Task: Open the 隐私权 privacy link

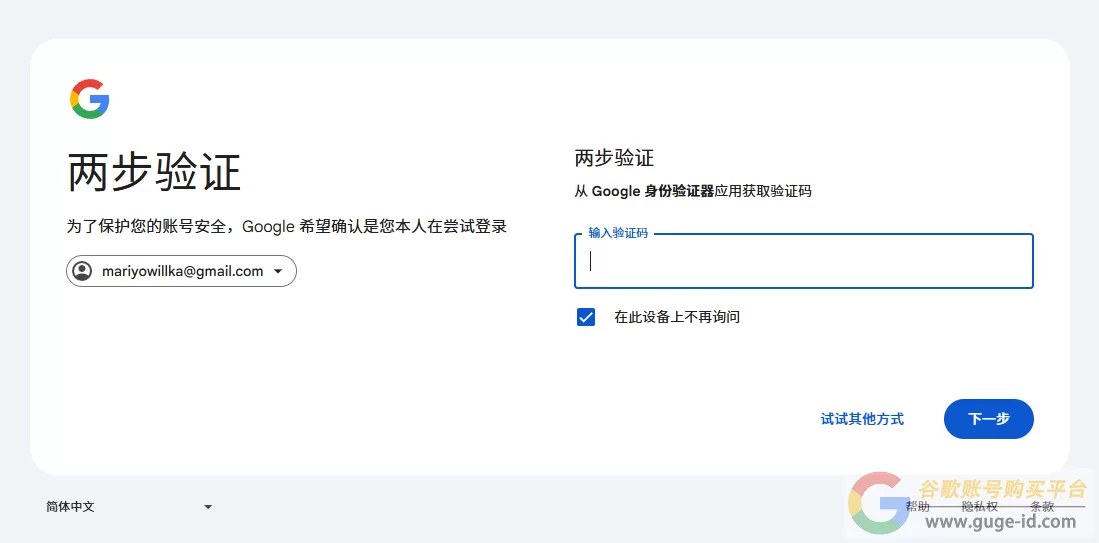Action: coord(979,507)
